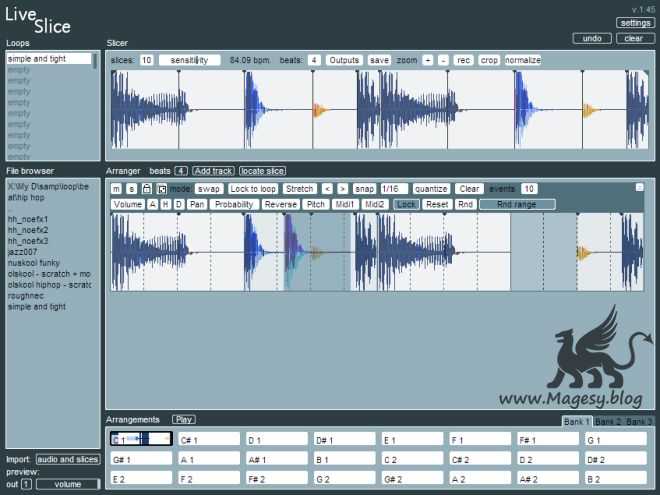Select the Volume parameter tab
The image size is (660, 495).
pos(128,205)
